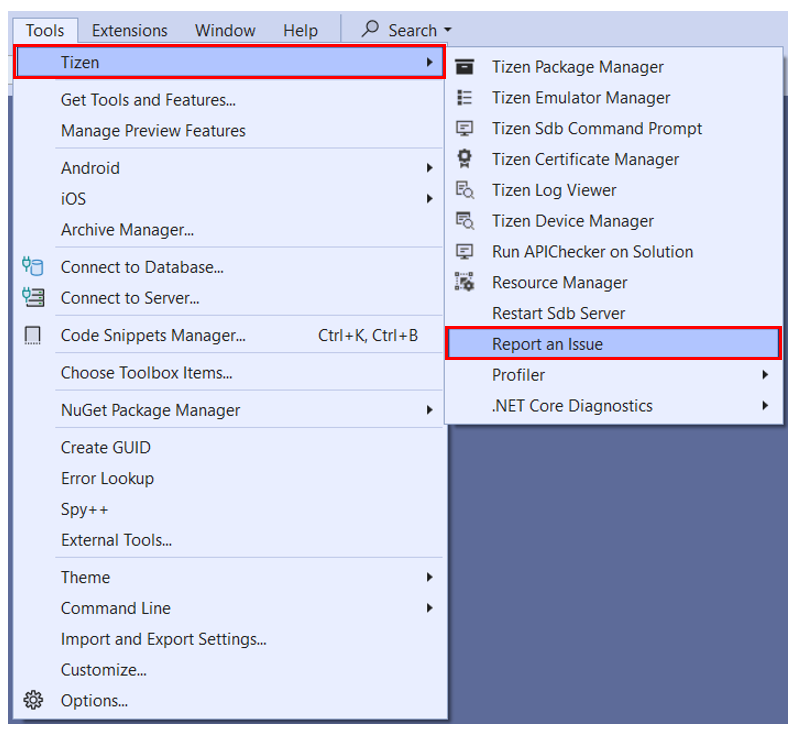Choose Restart Sdb Server

coord(558,313)
